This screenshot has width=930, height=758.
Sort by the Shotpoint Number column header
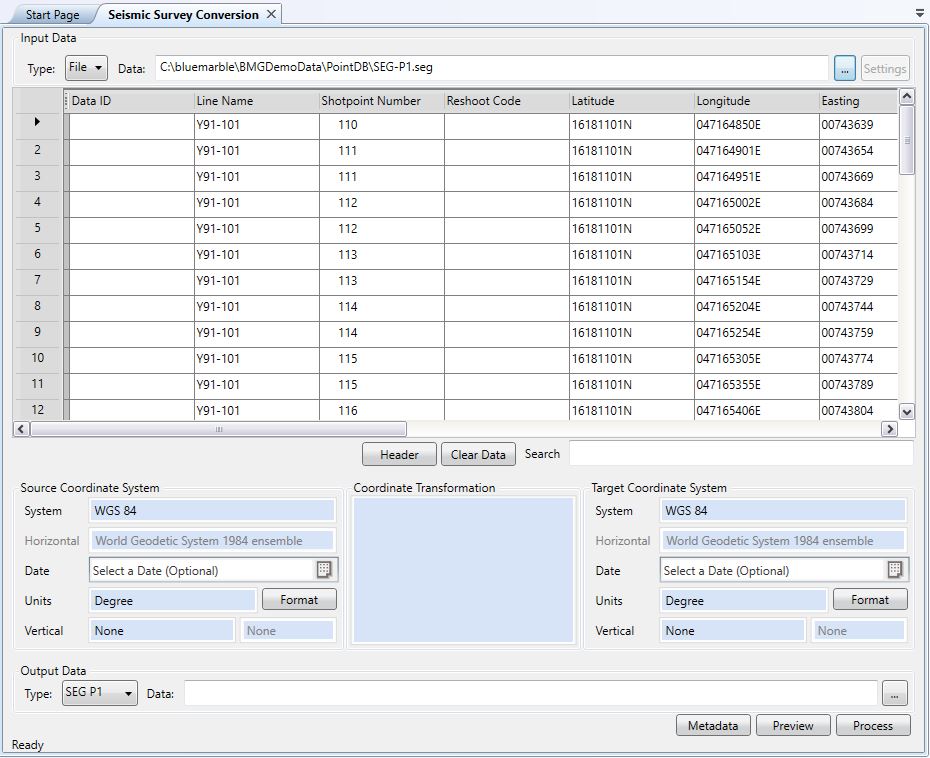tap(371, 101)
